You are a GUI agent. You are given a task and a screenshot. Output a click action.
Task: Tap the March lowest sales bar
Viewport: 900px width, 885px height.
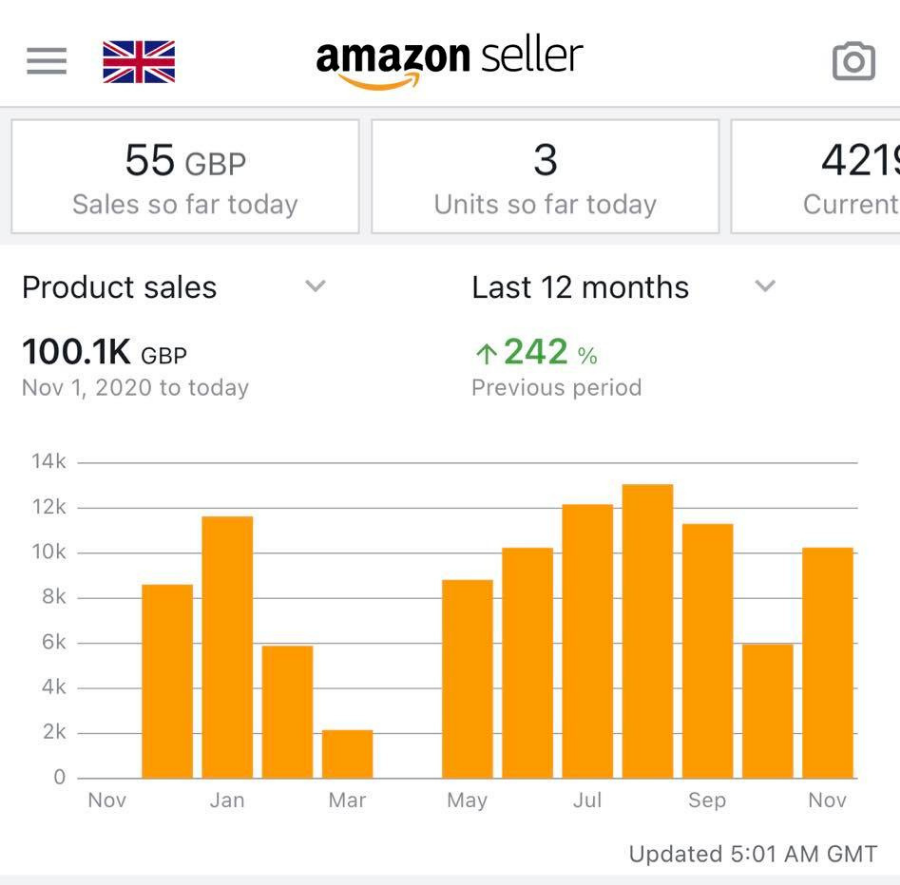click(x=347, y=754)
